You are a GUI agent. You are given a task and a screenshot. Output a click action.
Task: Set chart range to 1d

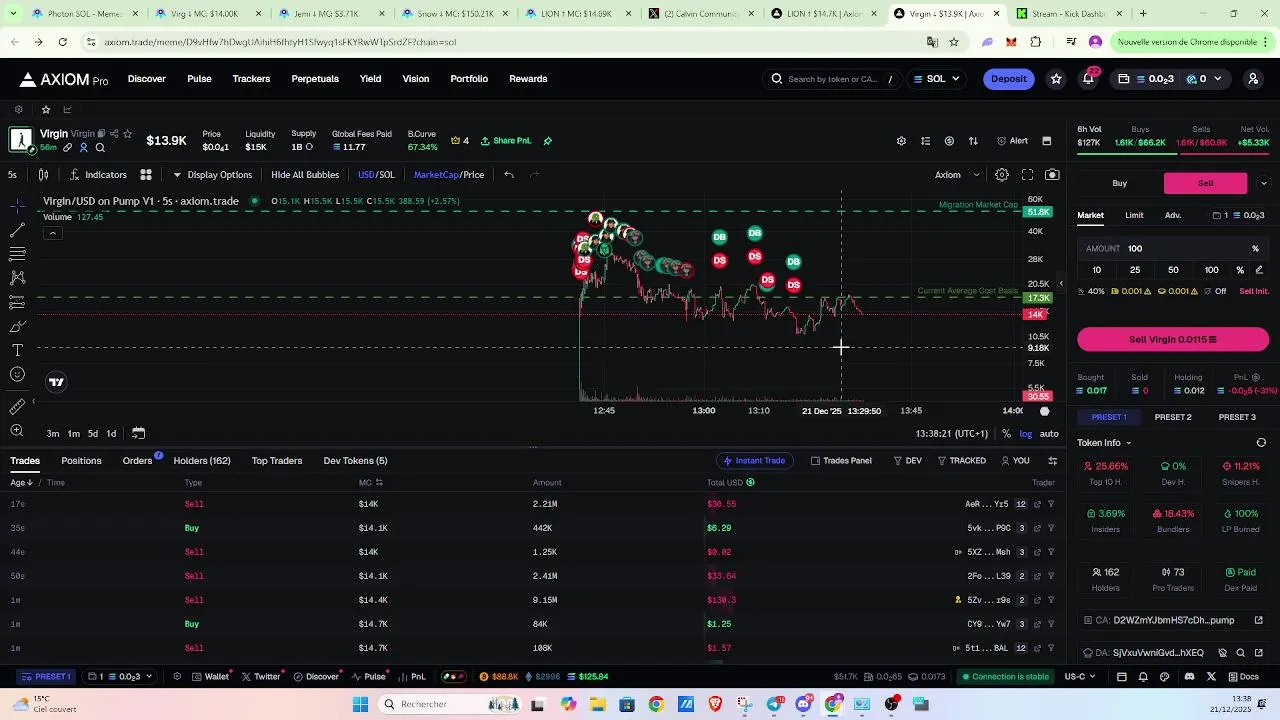(x=111, y=434)
